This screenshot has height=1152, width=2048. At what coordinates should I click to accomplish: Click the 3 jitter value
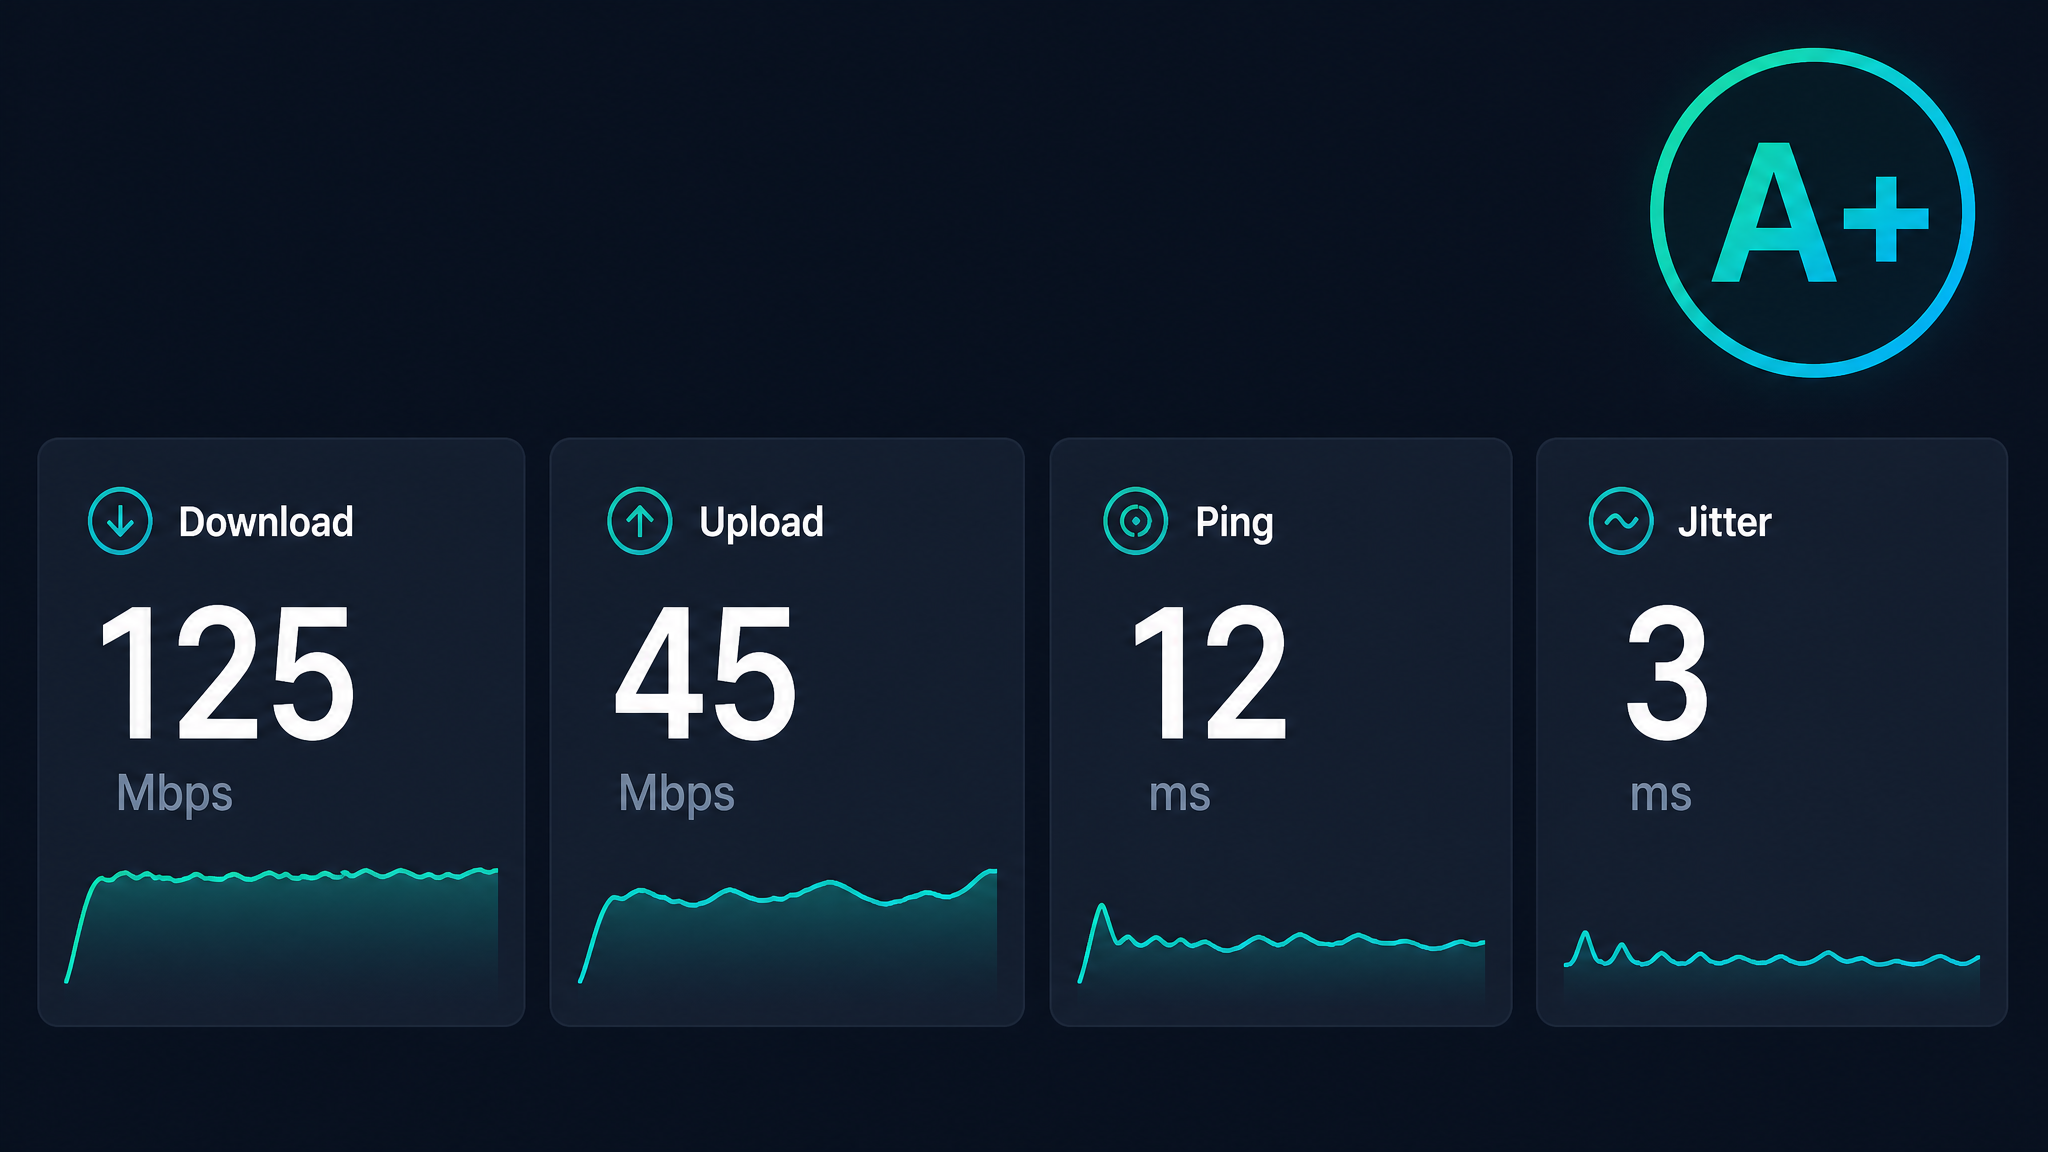pyautogui.click(x=1667, y=673)
